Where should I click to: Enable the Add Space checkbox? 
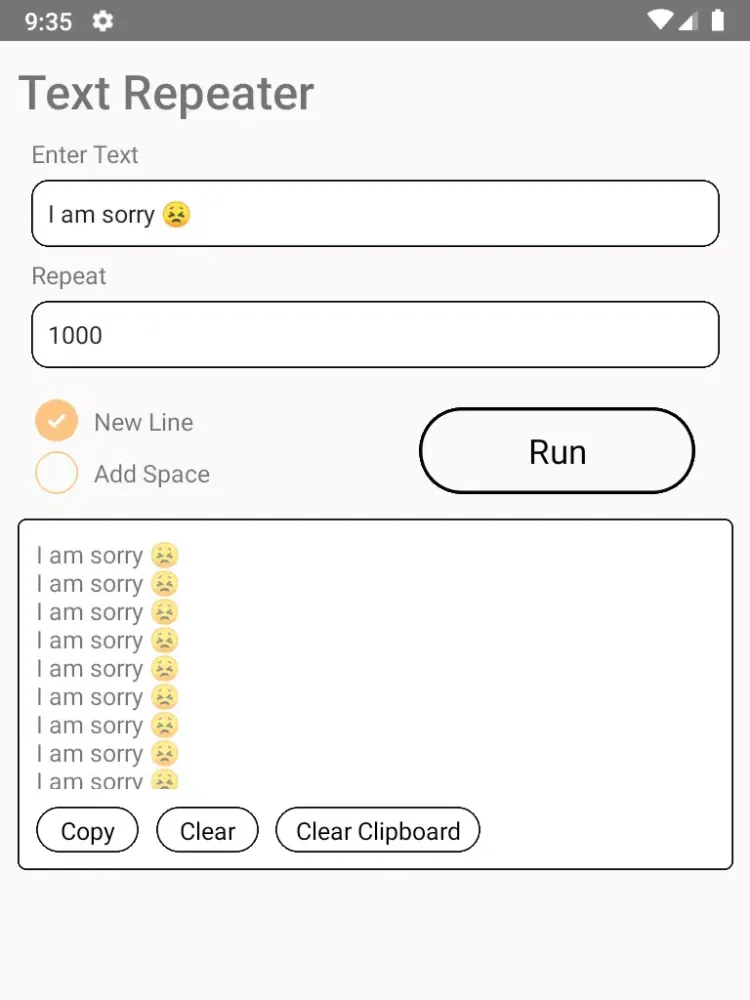pos(56,473)
